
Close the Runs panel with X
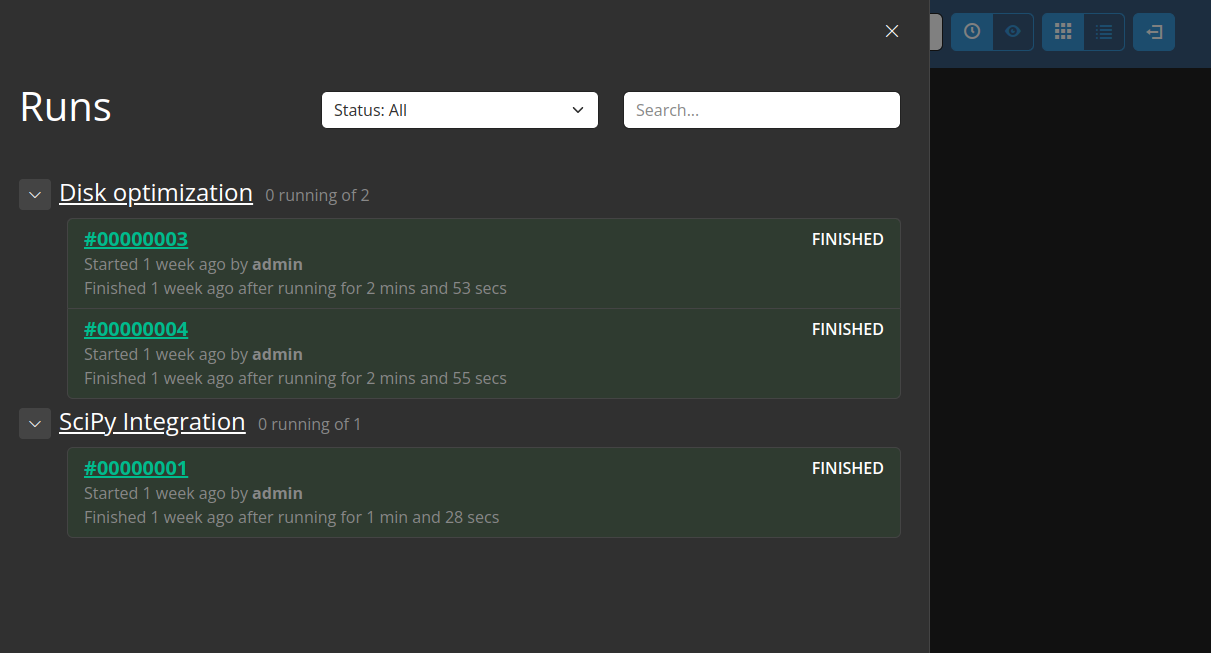[x=892, y=31]
